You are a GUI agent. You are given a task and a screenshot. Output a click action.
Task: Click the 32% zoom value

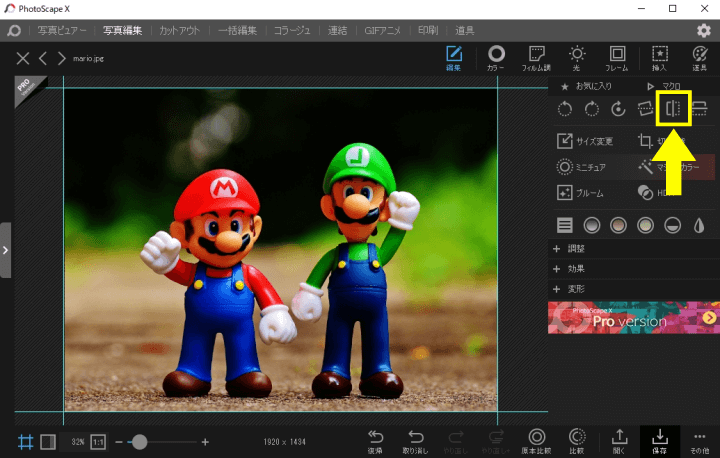click(x=78, y=442)
